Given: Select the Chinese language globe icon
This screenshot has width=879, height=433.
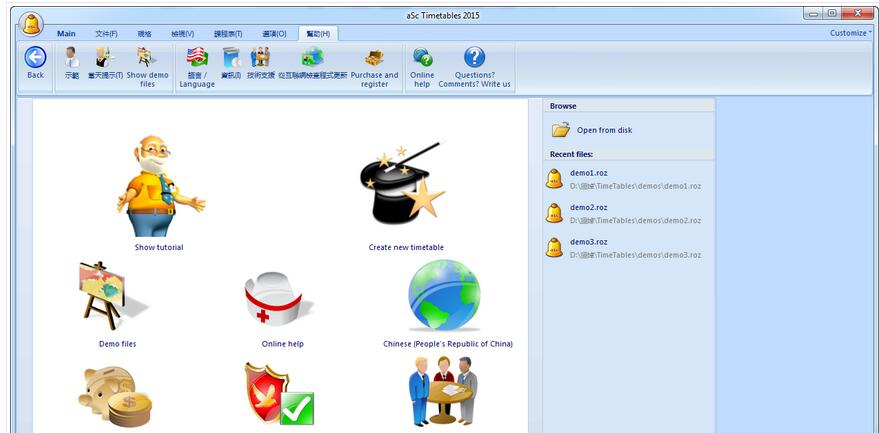Looking at the screenshot, I should [444, 294].
